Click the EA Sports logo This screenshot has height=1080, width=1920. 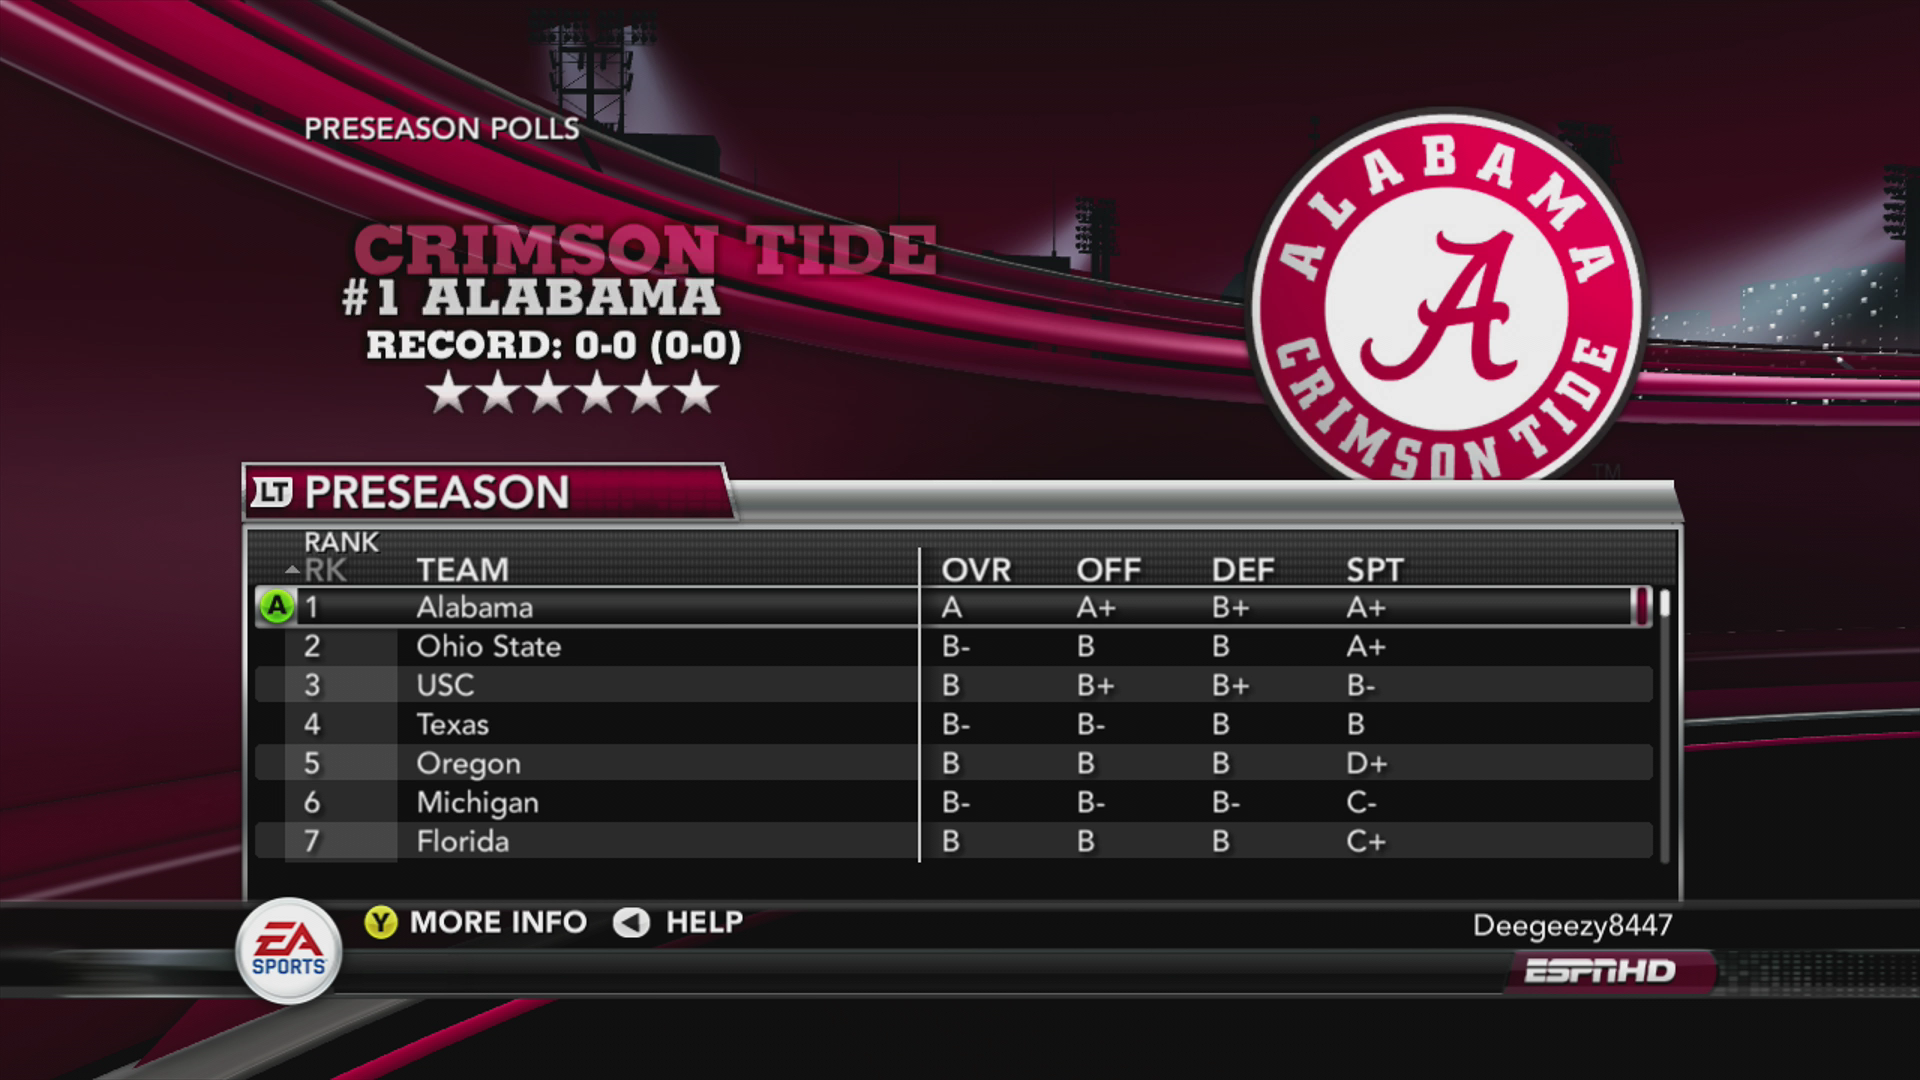[x=288, y=951]
